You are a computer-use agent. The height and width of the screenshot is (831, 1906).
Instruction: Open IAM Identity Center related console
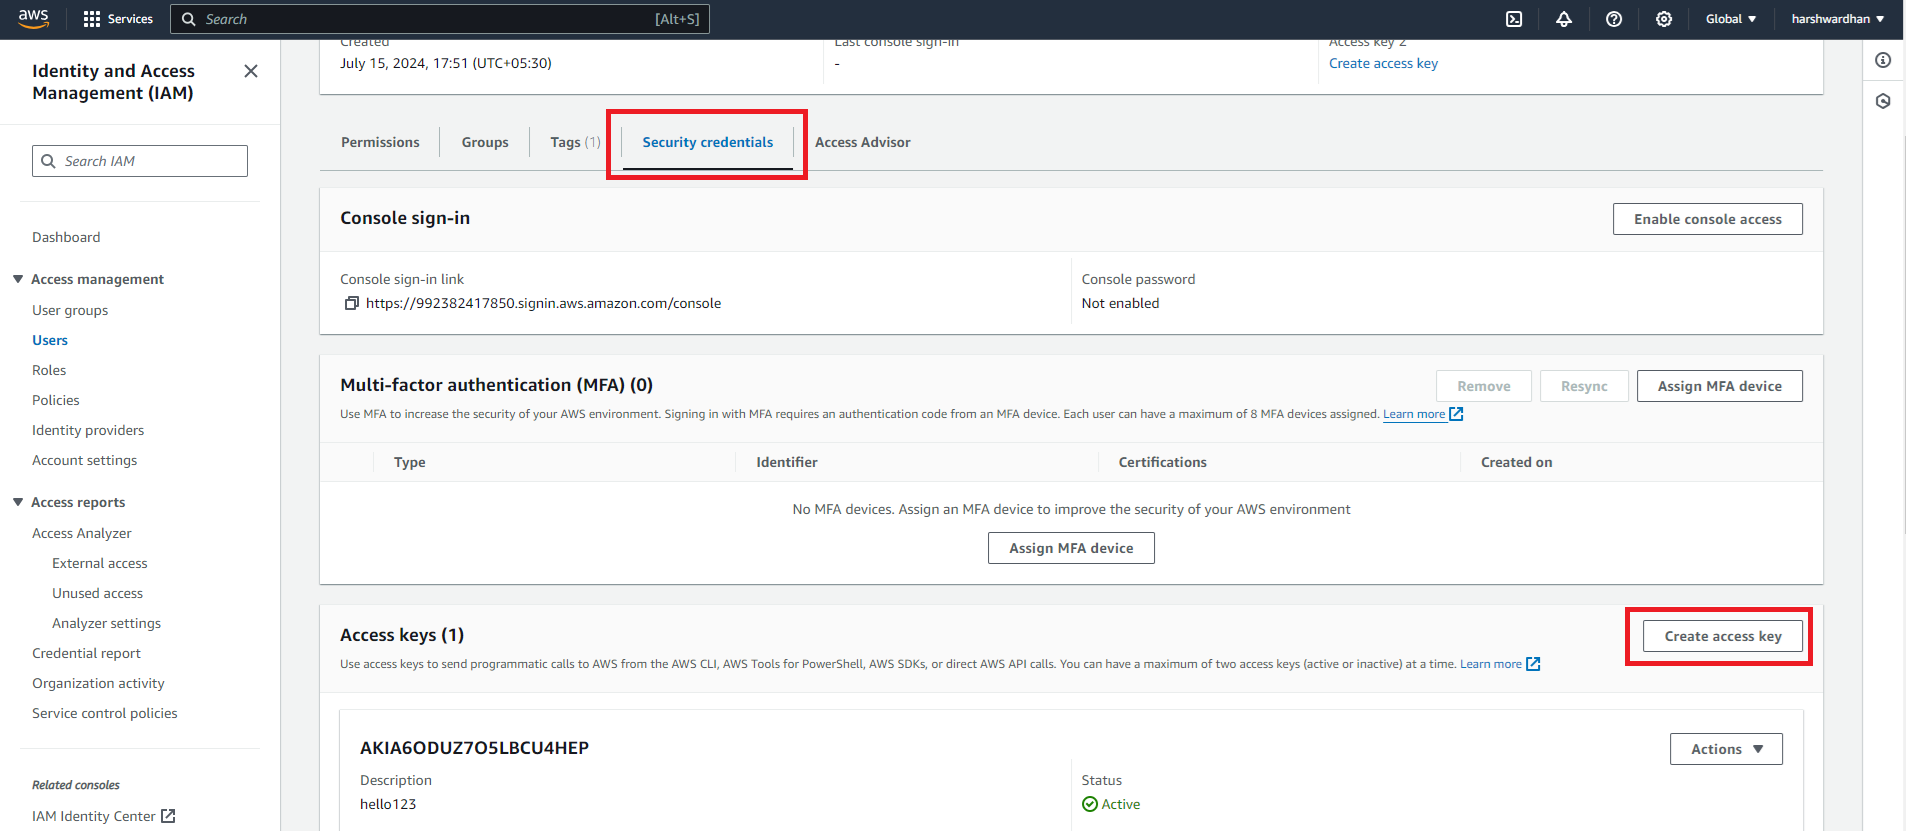coord(94,816)
